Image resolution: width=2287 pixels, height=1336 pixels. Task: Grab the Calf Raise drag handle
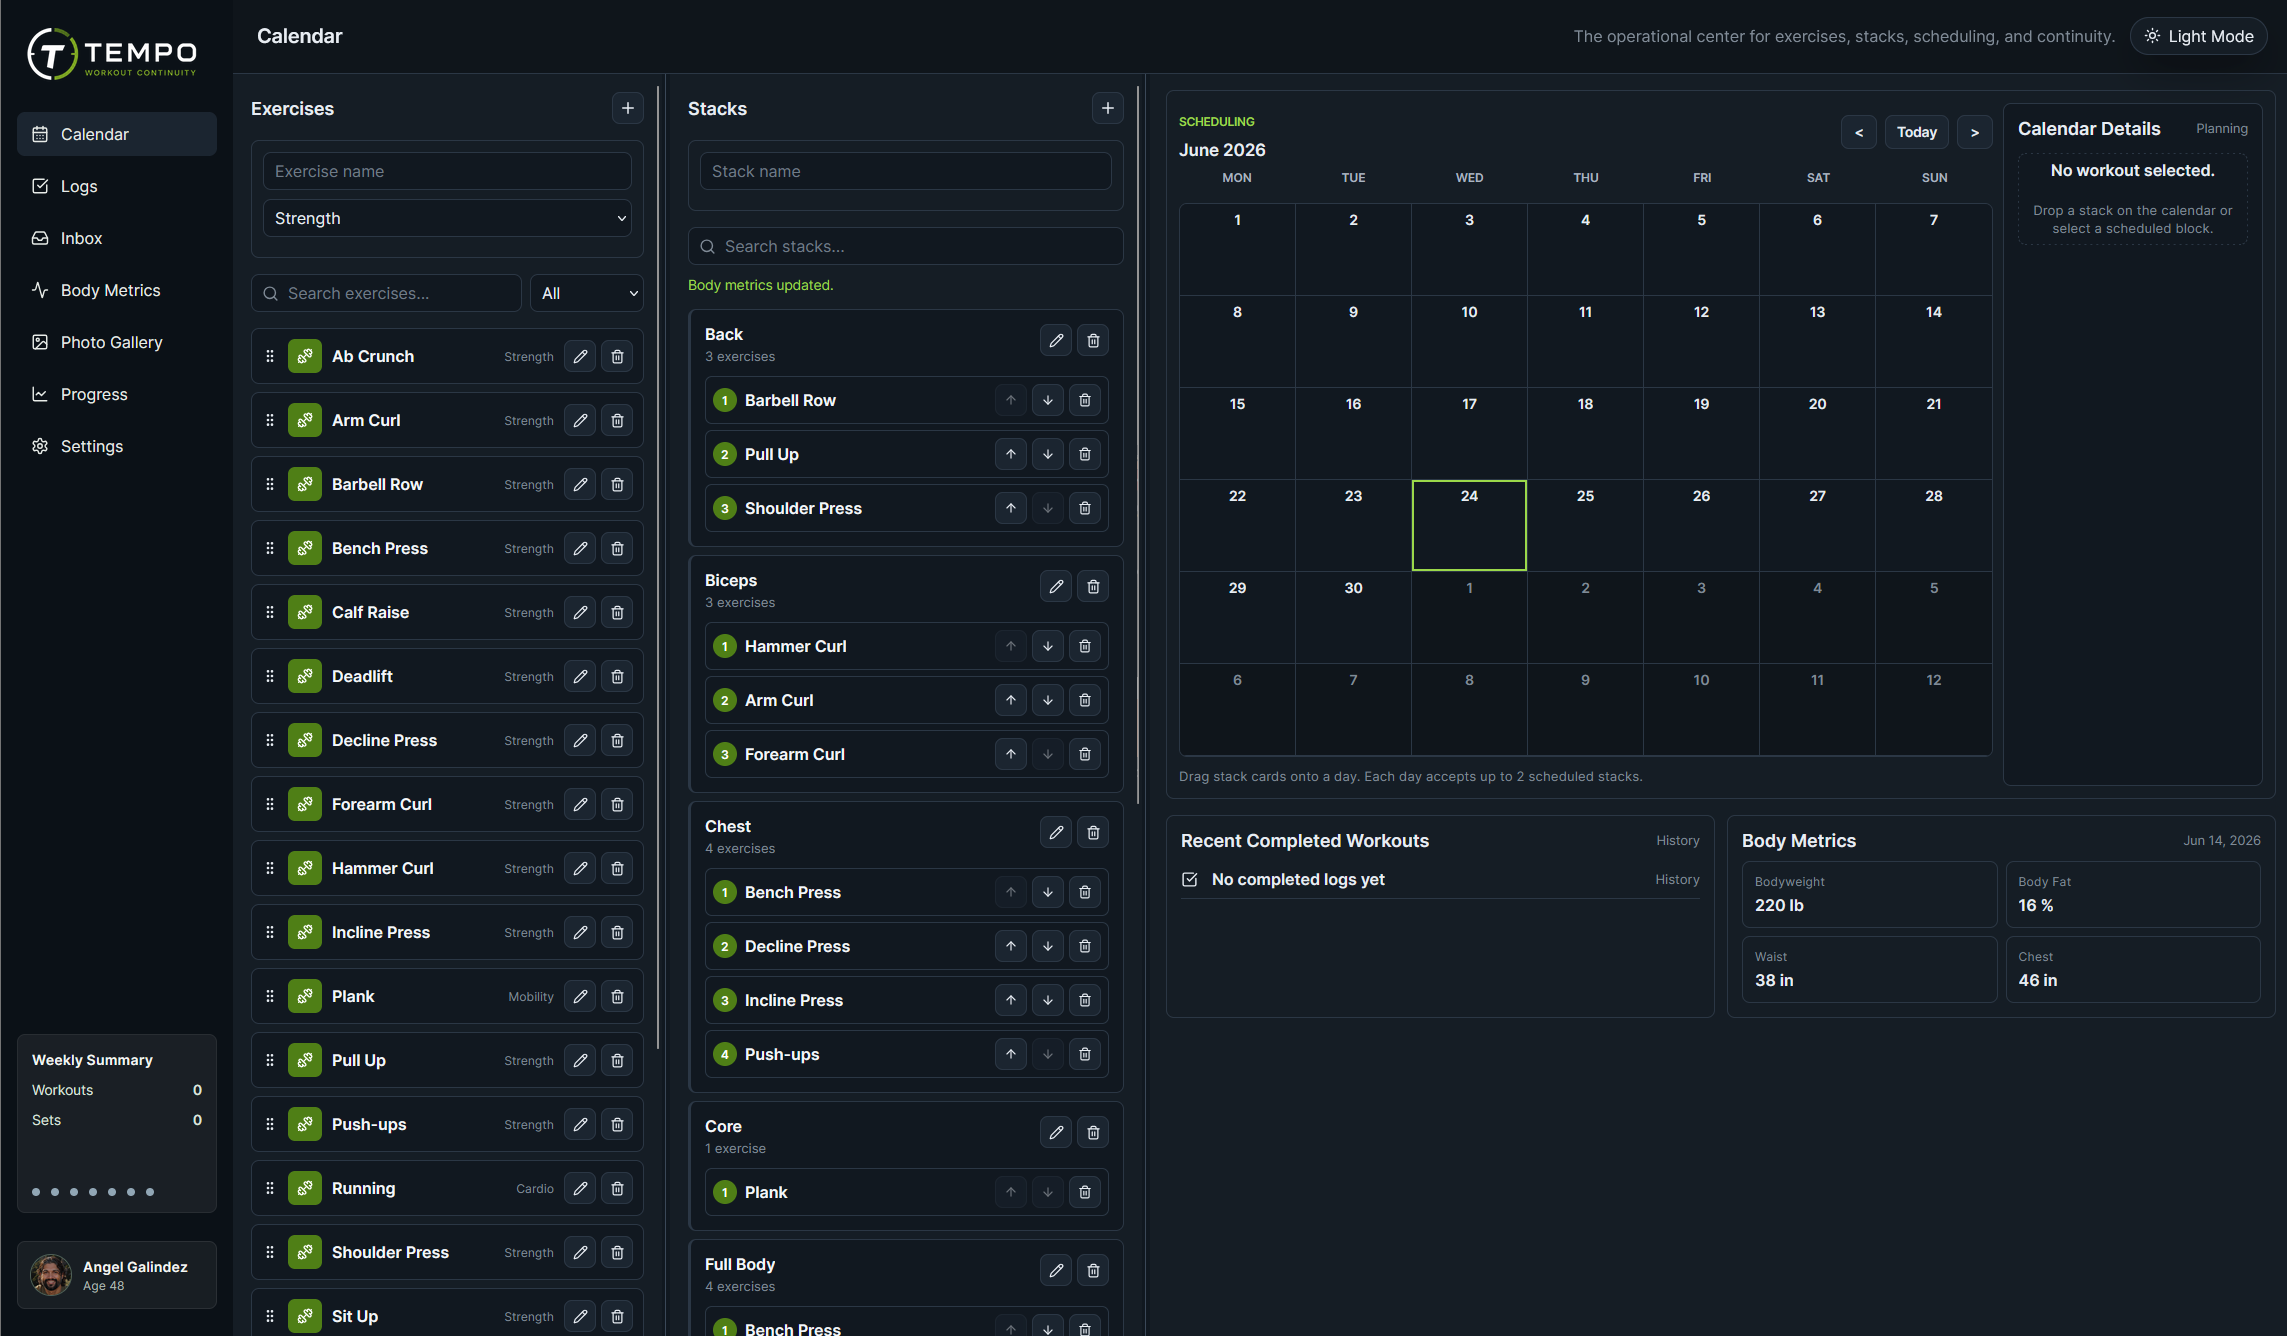[x=270, y=612]
